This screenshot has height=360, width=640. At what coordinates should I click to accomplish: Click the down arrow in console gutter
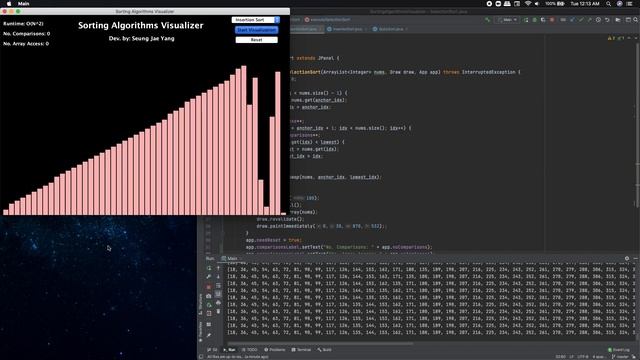[218, 277]
